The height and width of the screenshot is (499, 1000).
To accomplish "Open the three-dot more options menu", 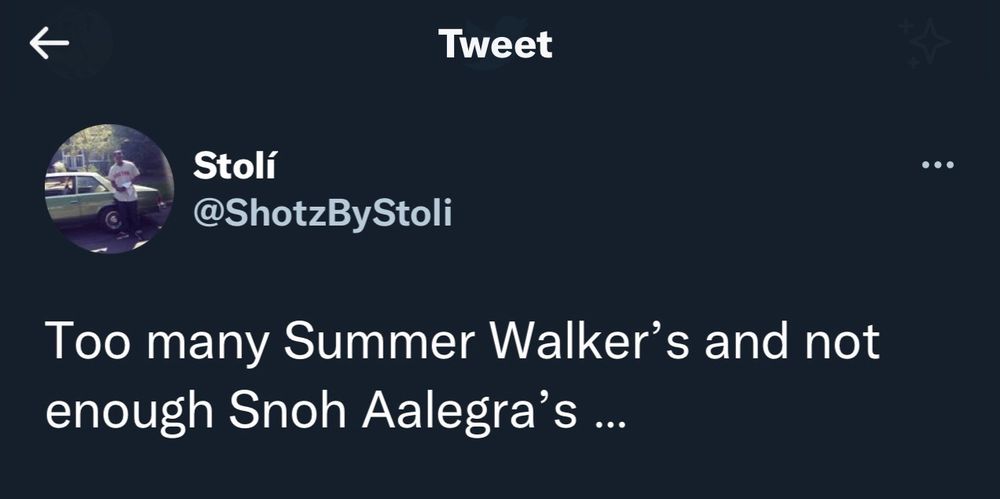I will [x=938, y=166].
